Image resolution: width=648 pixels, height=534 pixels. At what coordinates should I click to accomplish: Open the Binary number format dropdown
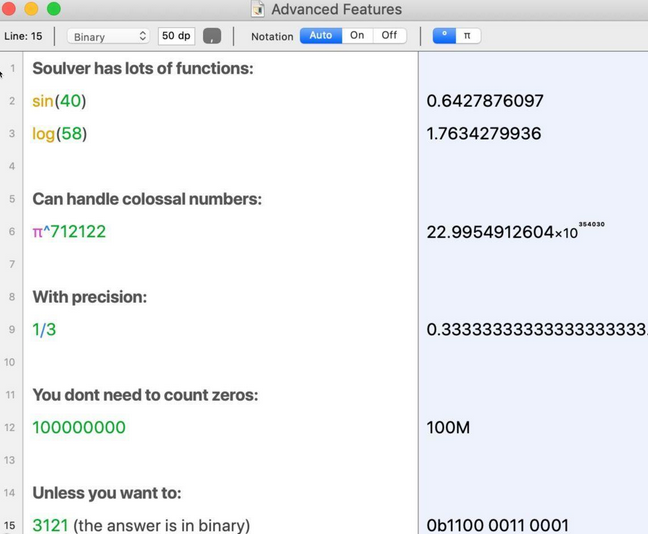108,36
